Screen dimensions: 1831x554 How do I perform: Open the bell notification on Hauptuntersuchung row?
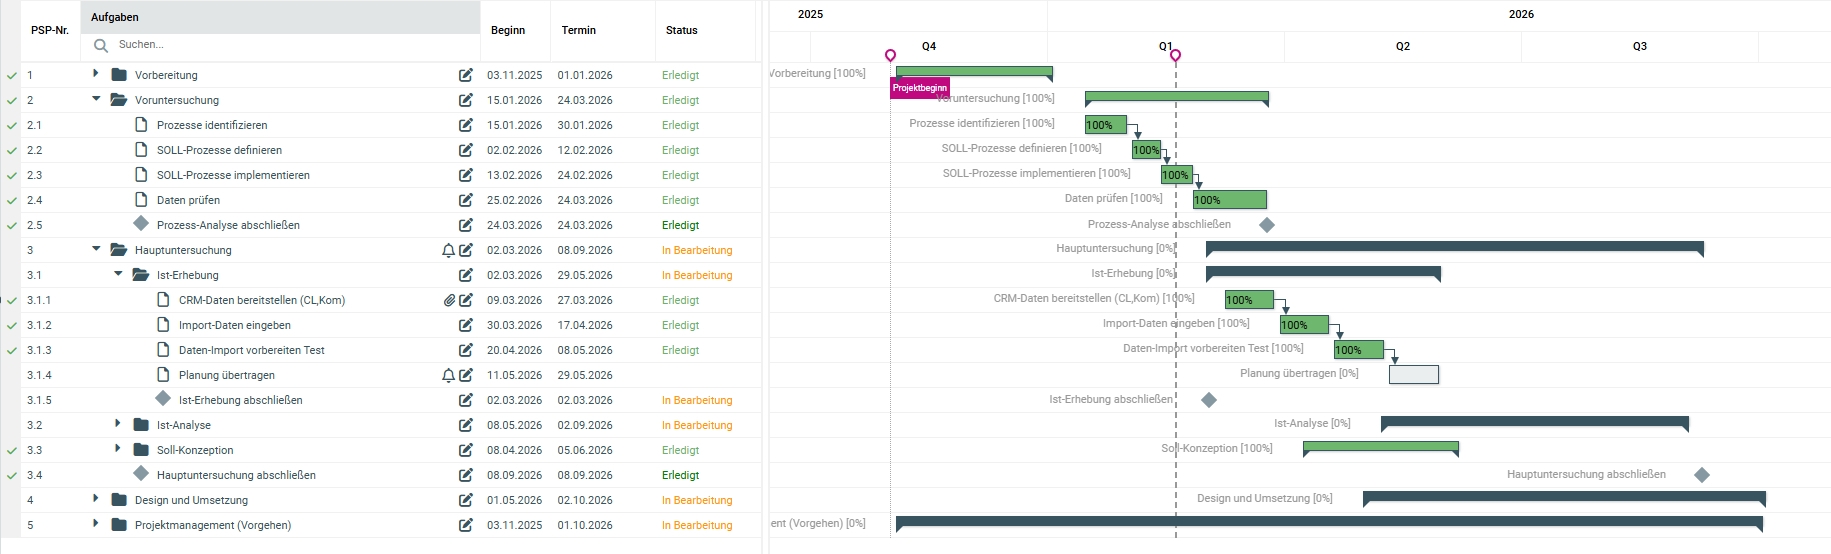pyautogui.click(x=449, y=250)
